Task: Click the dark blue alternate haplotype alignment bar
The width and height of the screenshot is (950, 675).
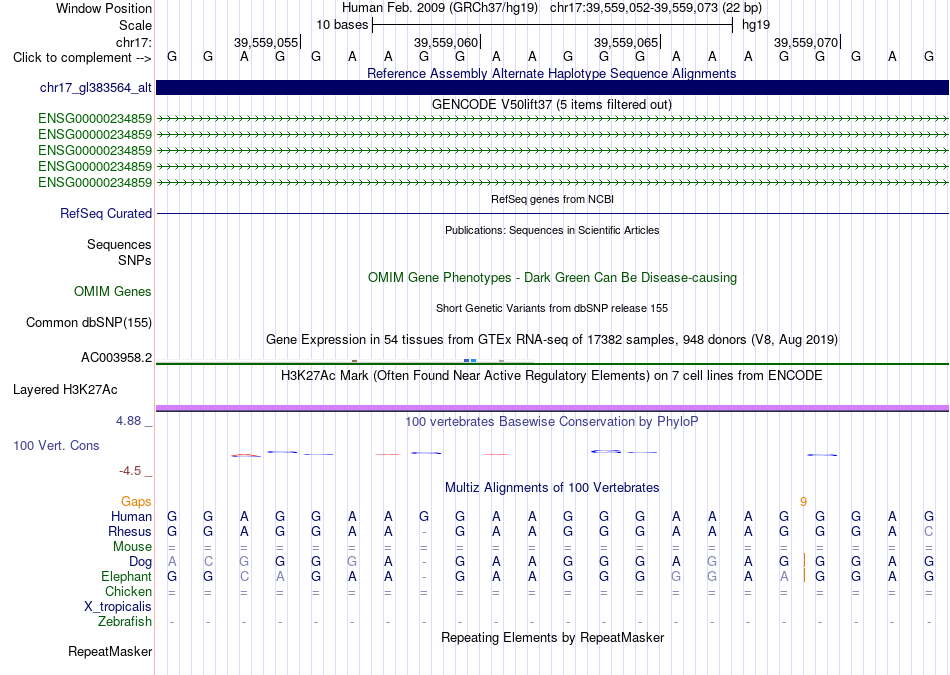Action: (553, 88)
